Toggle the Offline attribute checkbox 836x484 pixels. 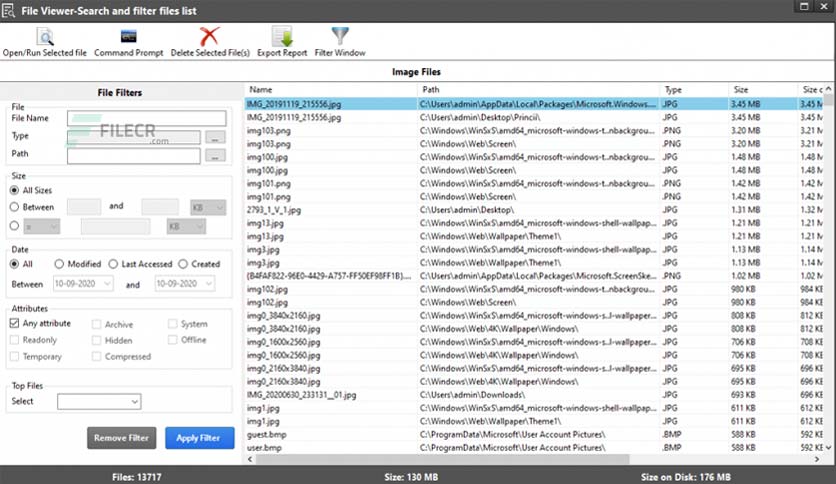[x=172, y=340]
